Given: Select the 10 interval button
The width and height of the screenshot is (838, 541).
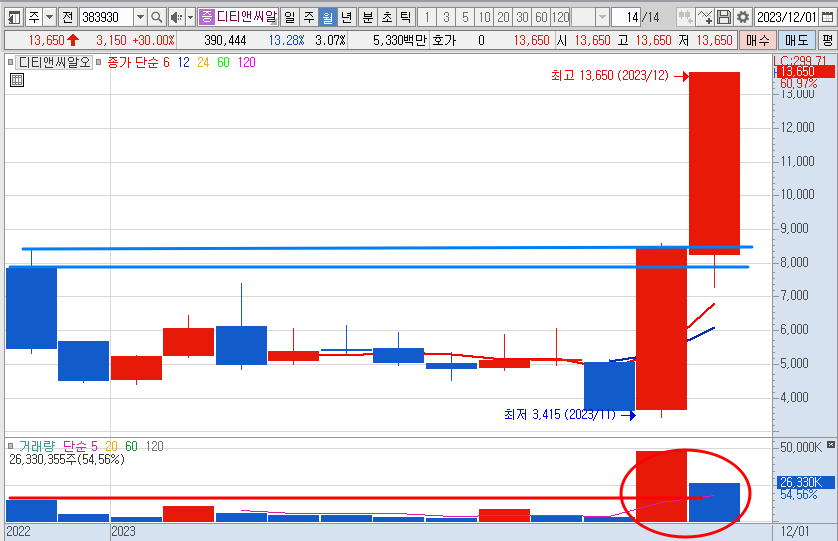Looking at the screenshot, I should 484,18.
